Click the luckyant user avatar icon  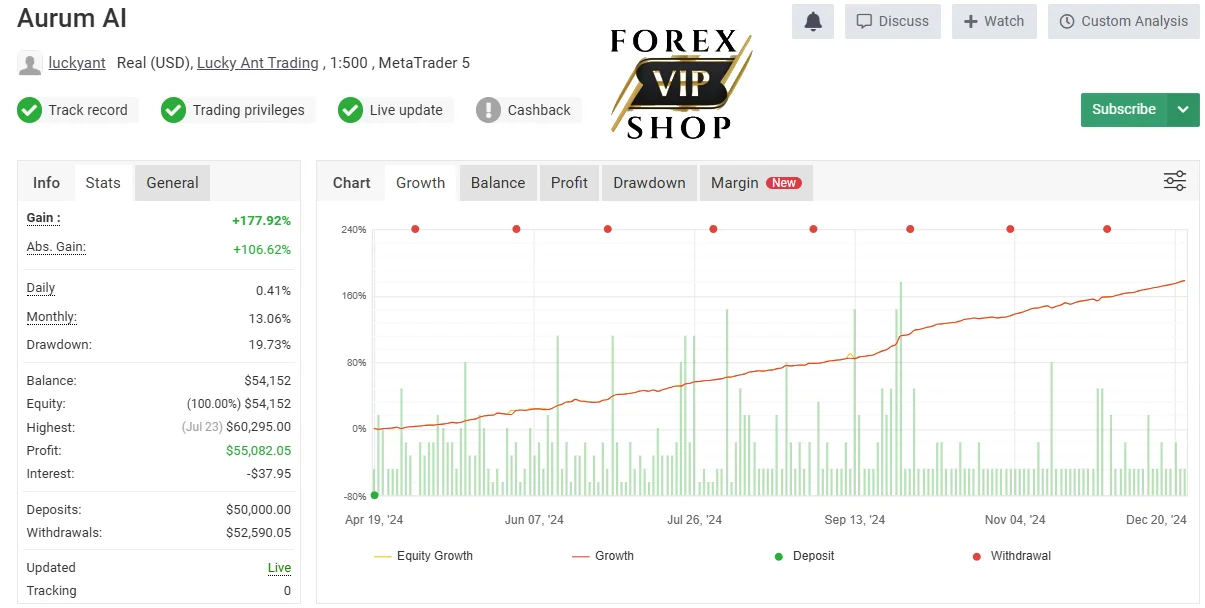30,63
